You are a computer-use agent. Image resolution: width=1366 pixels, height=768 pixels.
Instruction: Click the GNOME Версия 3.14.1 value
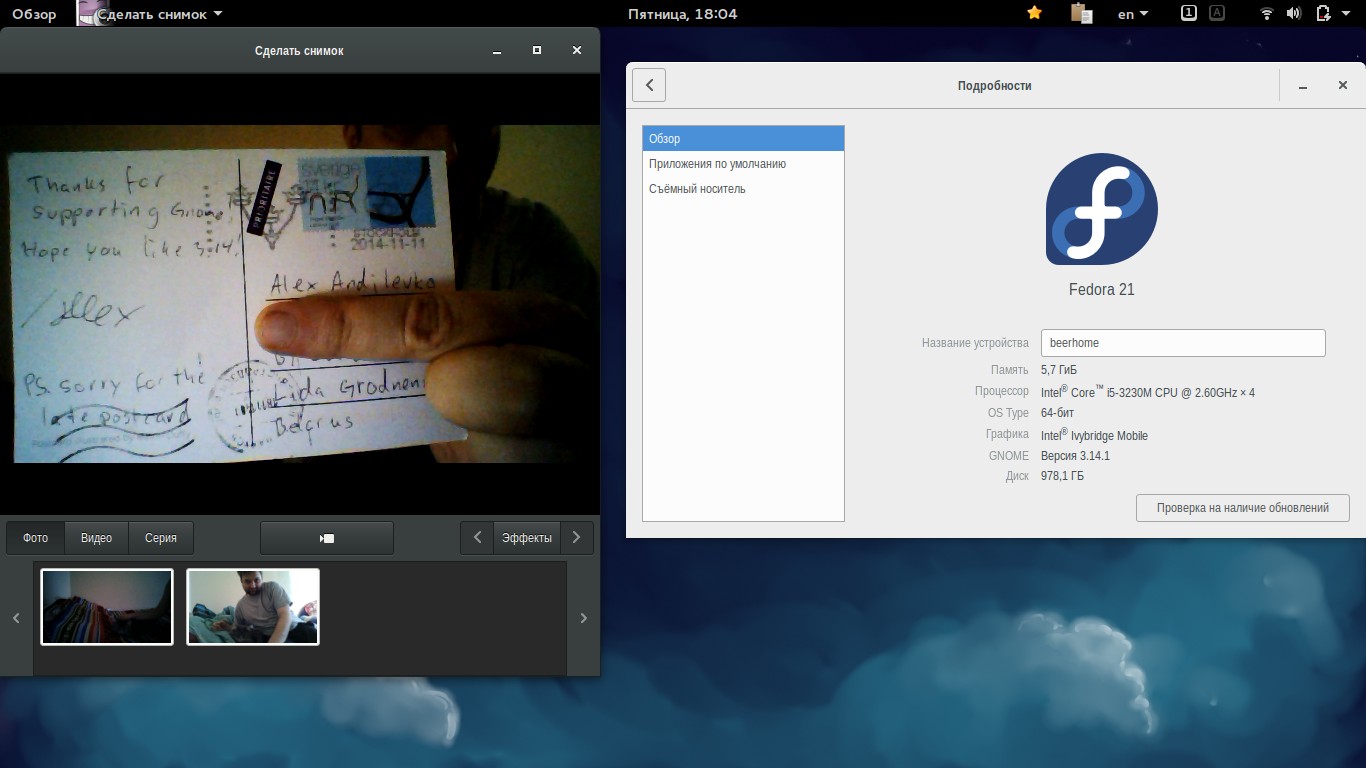1075,456
